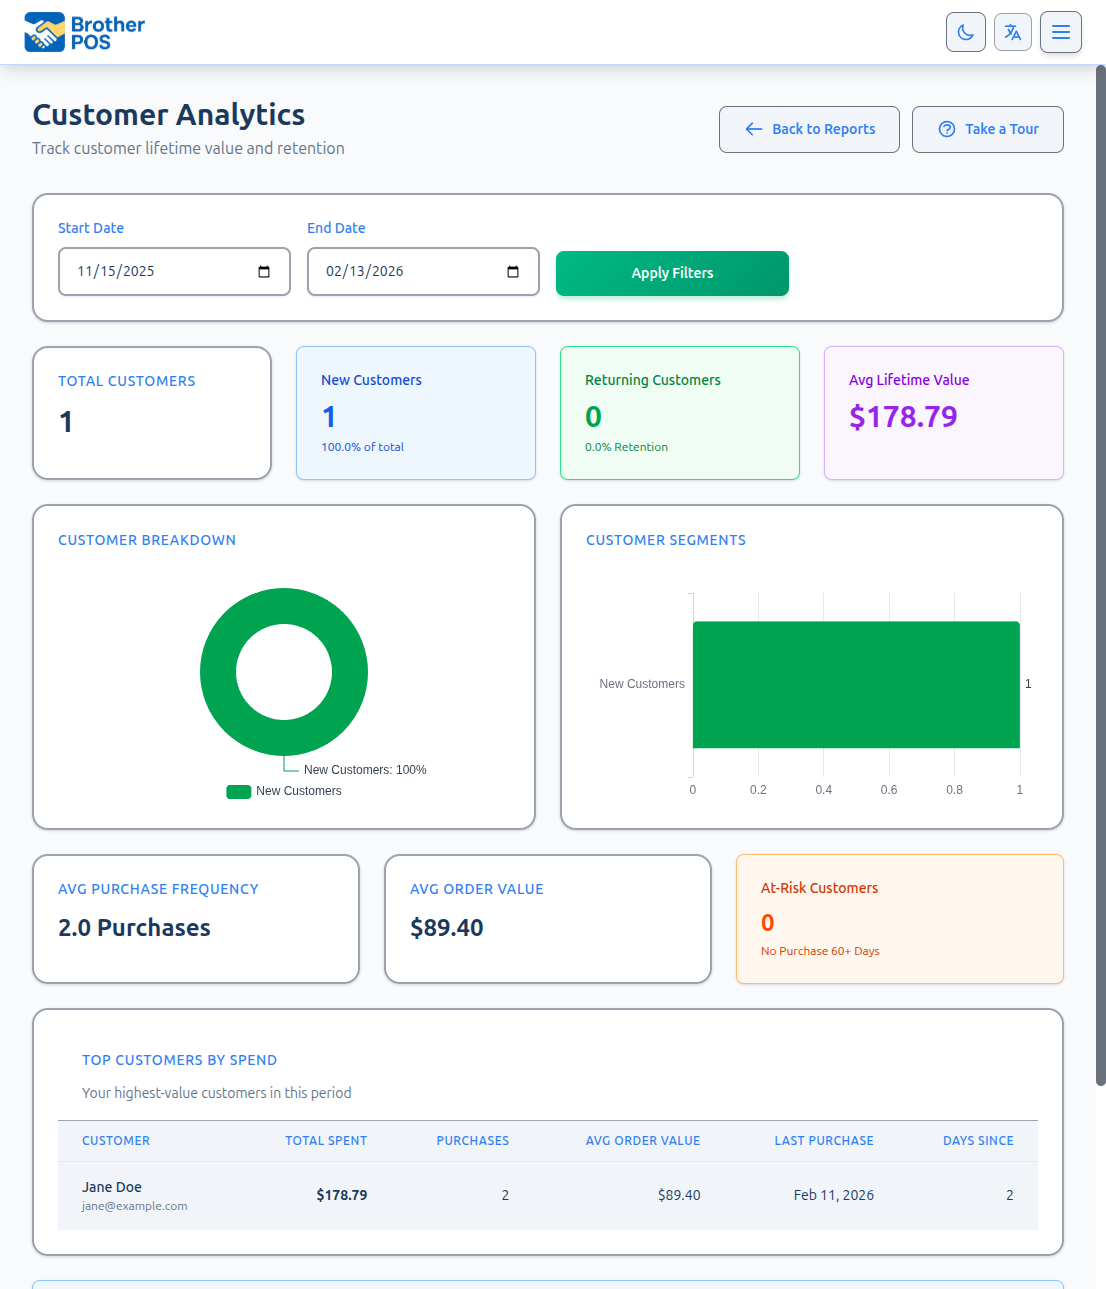The image size is (1106, 1289).
Task: Select the New Customers legend swatch
Action: pyautogui.click(x=238, y=791)
